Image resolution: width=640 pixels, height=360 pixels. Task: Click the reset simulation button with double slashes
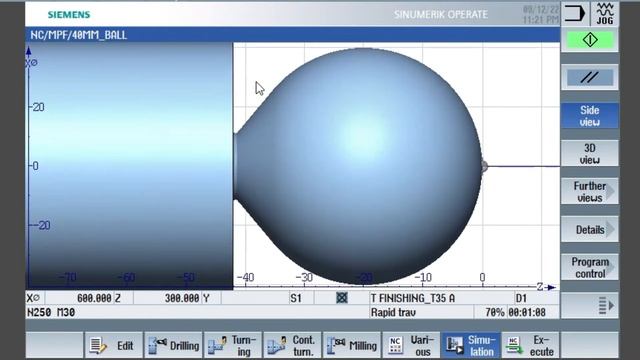pos(590,77)
